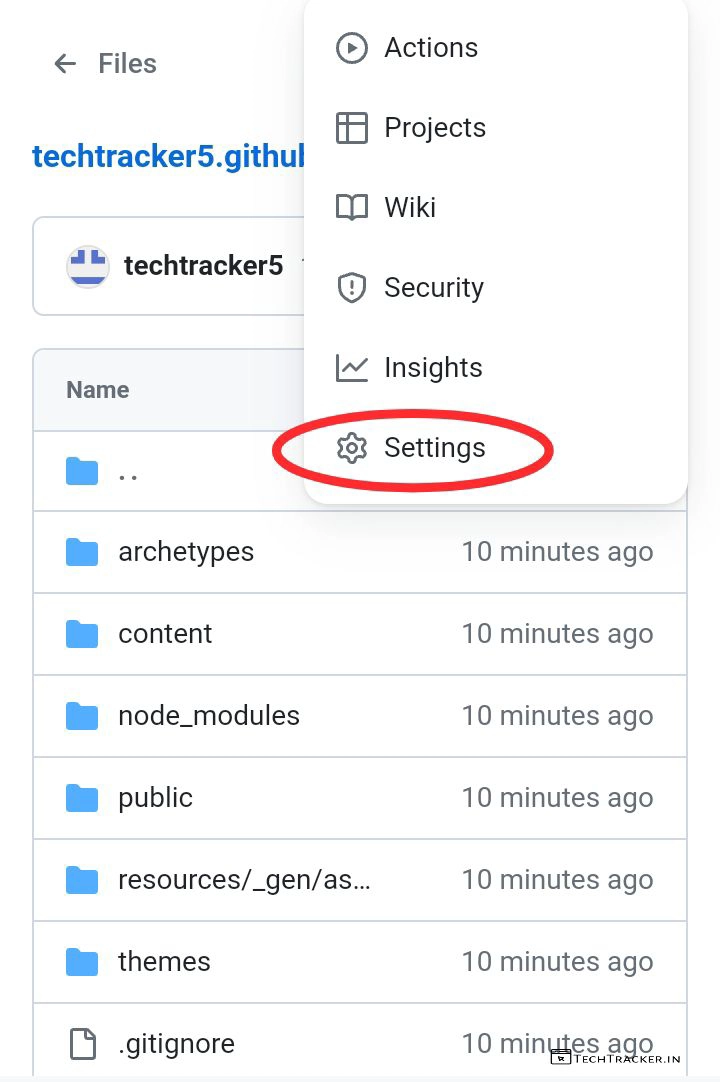
Task: Open the techtracker5.github repository link
Action: pos(168,157)
